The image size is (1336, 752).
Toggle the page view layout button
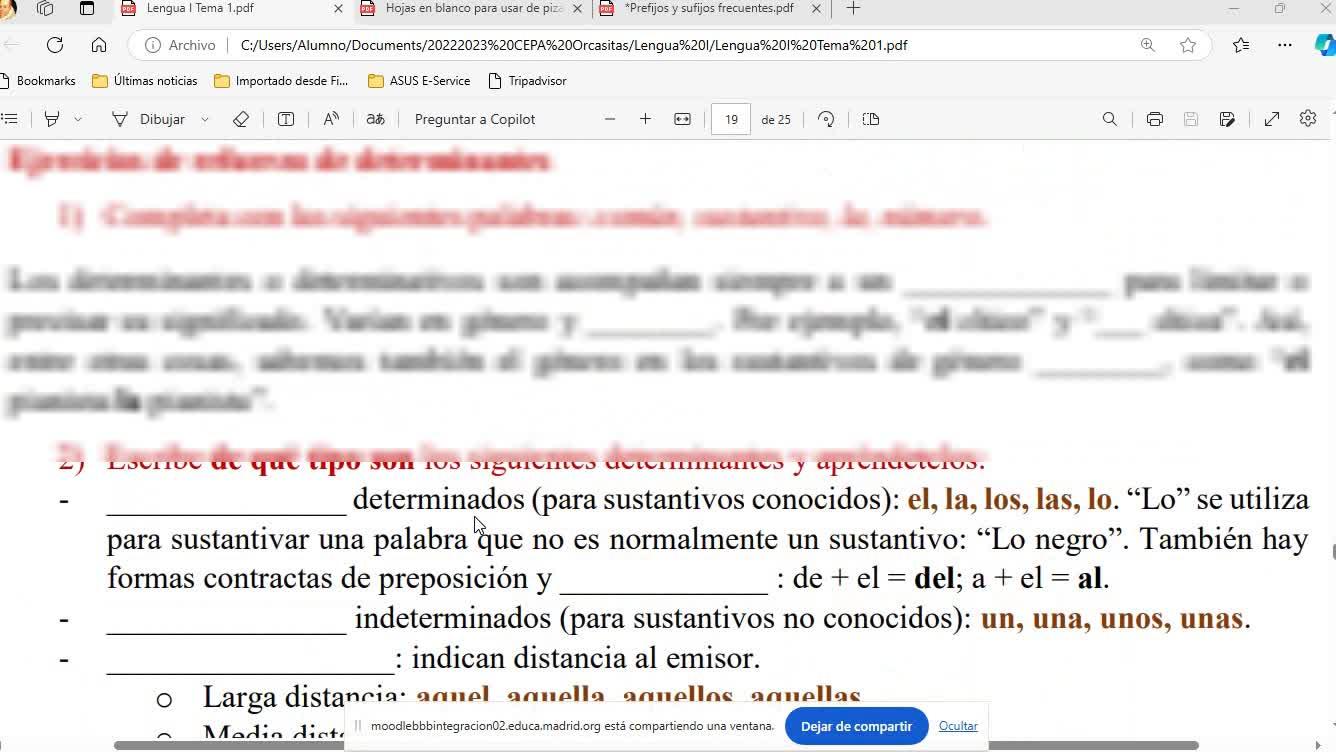[871, 119]
